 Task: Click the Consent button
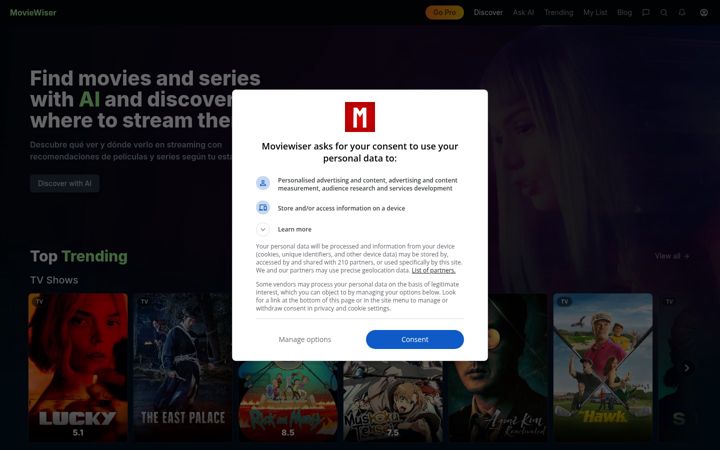[415, 339]
